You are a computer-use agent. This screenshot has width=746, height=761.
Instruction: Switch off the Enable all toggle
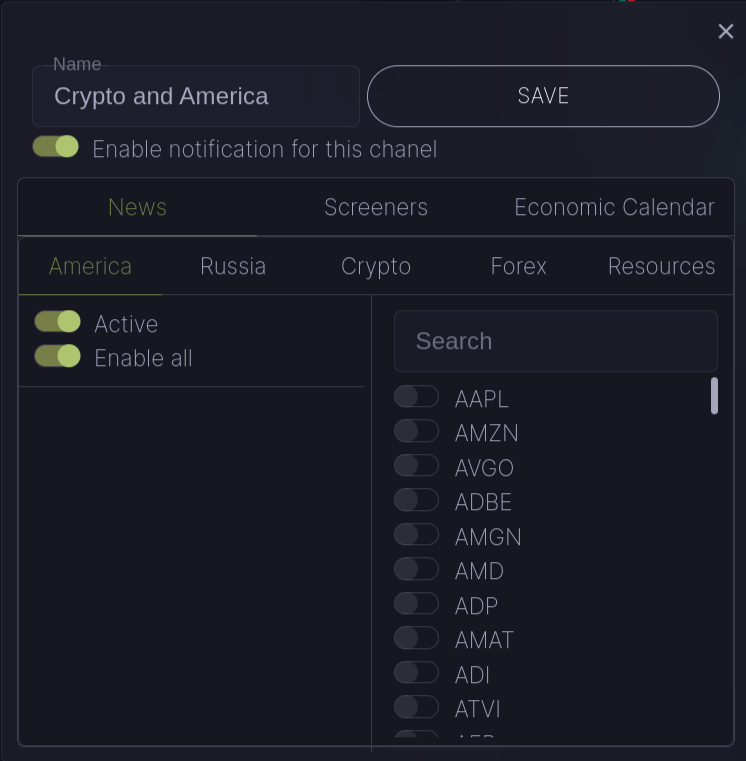coord(57,356)
